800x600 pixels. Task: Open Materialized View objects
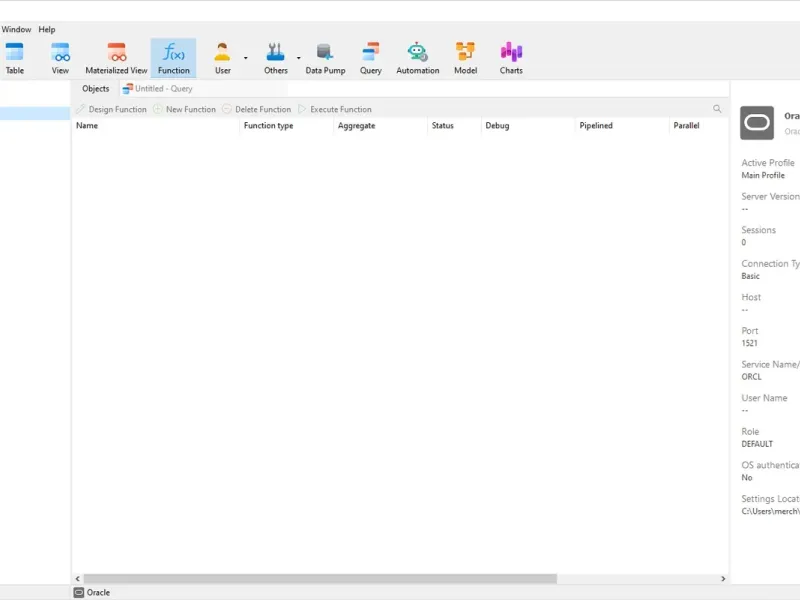[x=116, y=58]
